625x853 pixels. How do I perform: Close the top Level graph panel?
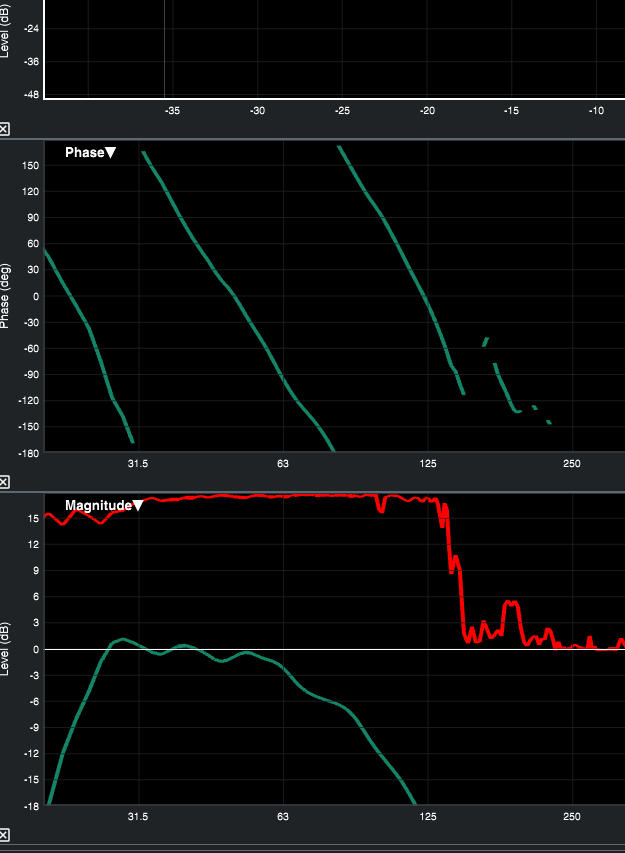click(x=4, y=129)
